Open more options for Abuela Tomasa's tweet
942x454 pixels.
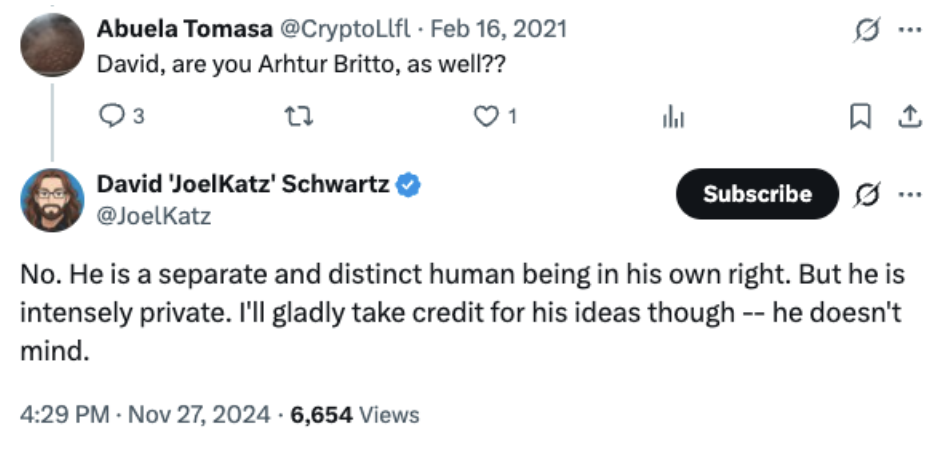click(908, 29)
